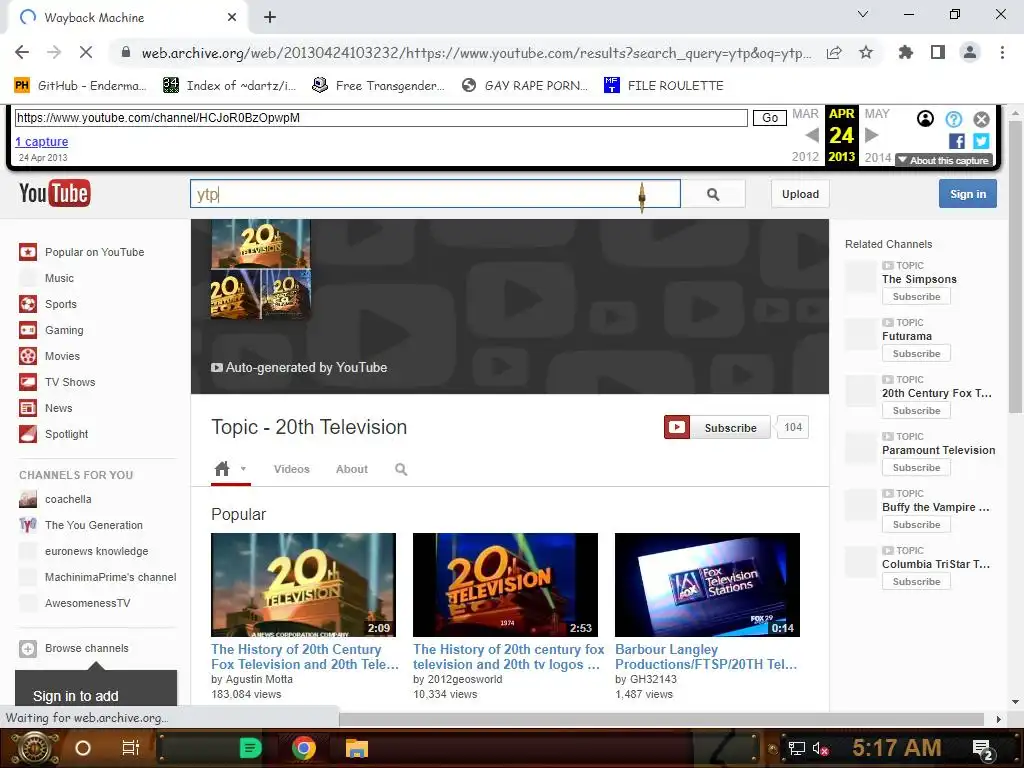This screenshot has height=768, width=1024.
Task: Switch to the About tab
Action: tap(351, 469)
